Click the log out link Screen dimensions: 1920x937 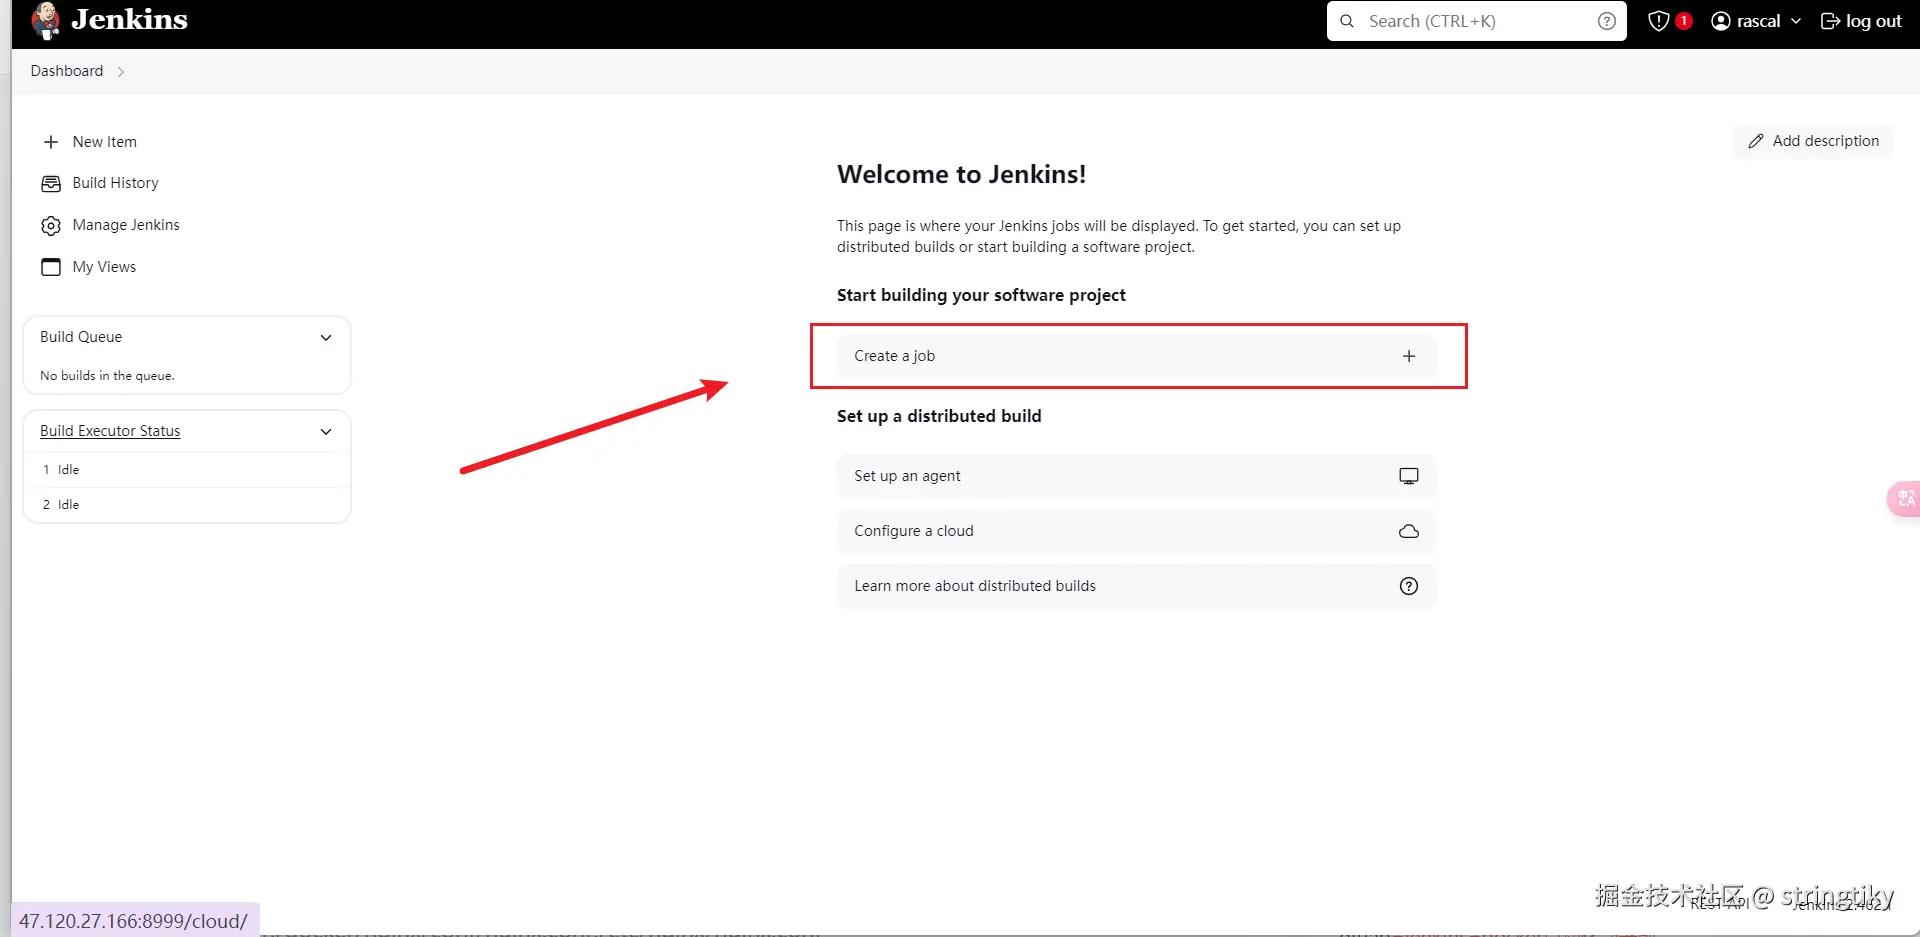[x=1861, y=21]
